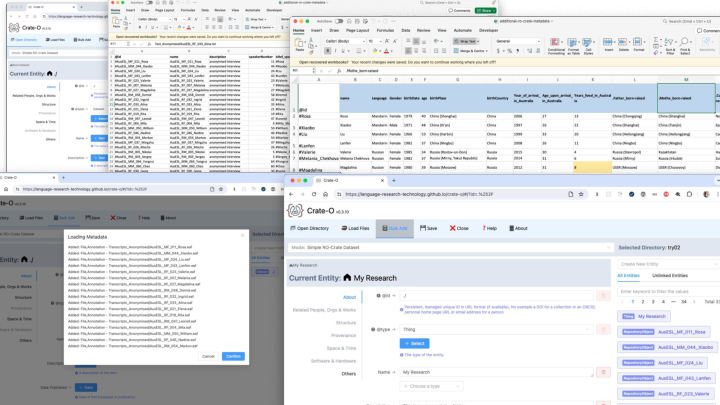Reload page in bottom-right browser window
The width and height of the screenshot is (720, 405).
pos(314,194)
